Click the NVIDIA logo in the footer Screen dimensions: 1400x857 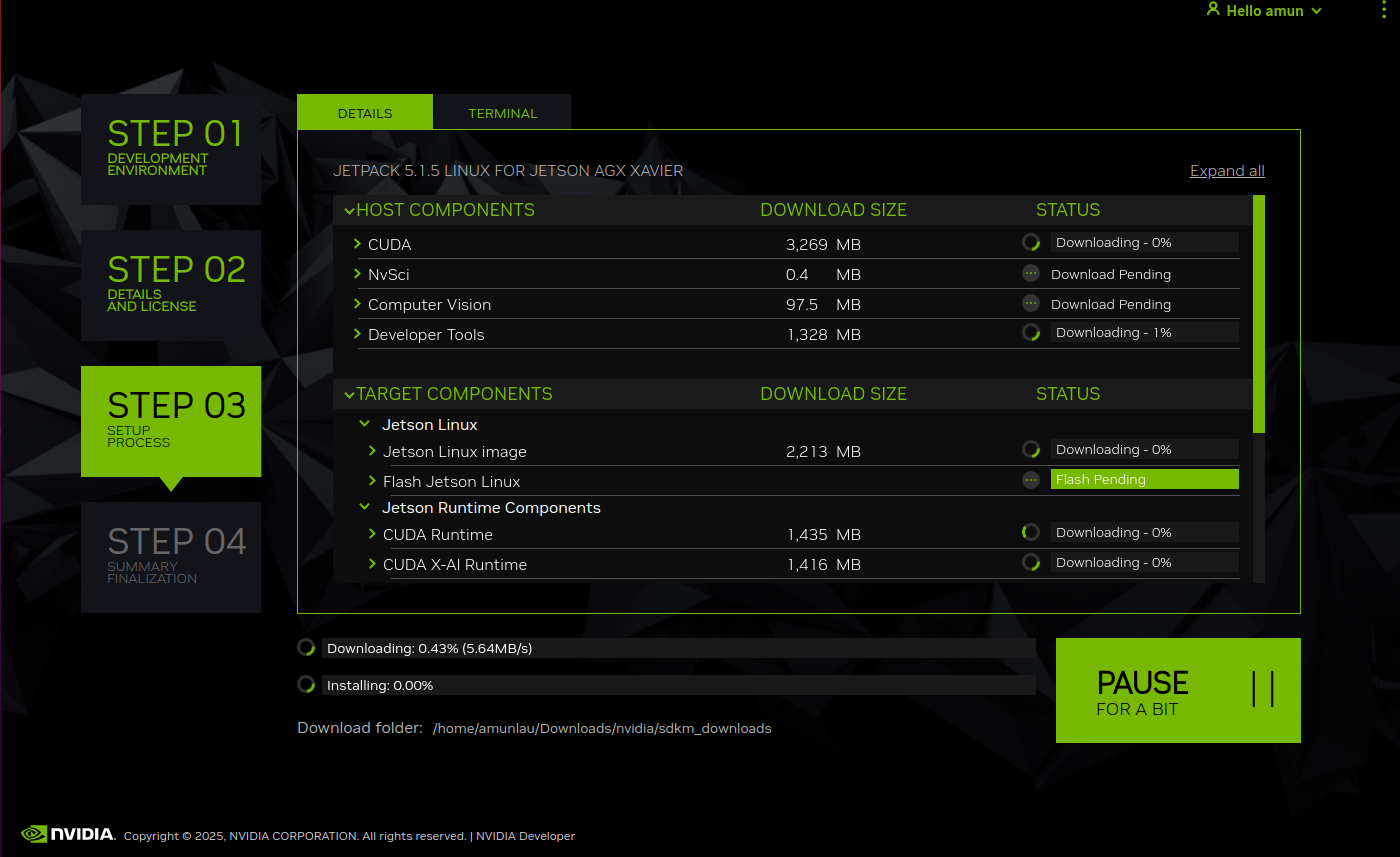coord(68,834)
